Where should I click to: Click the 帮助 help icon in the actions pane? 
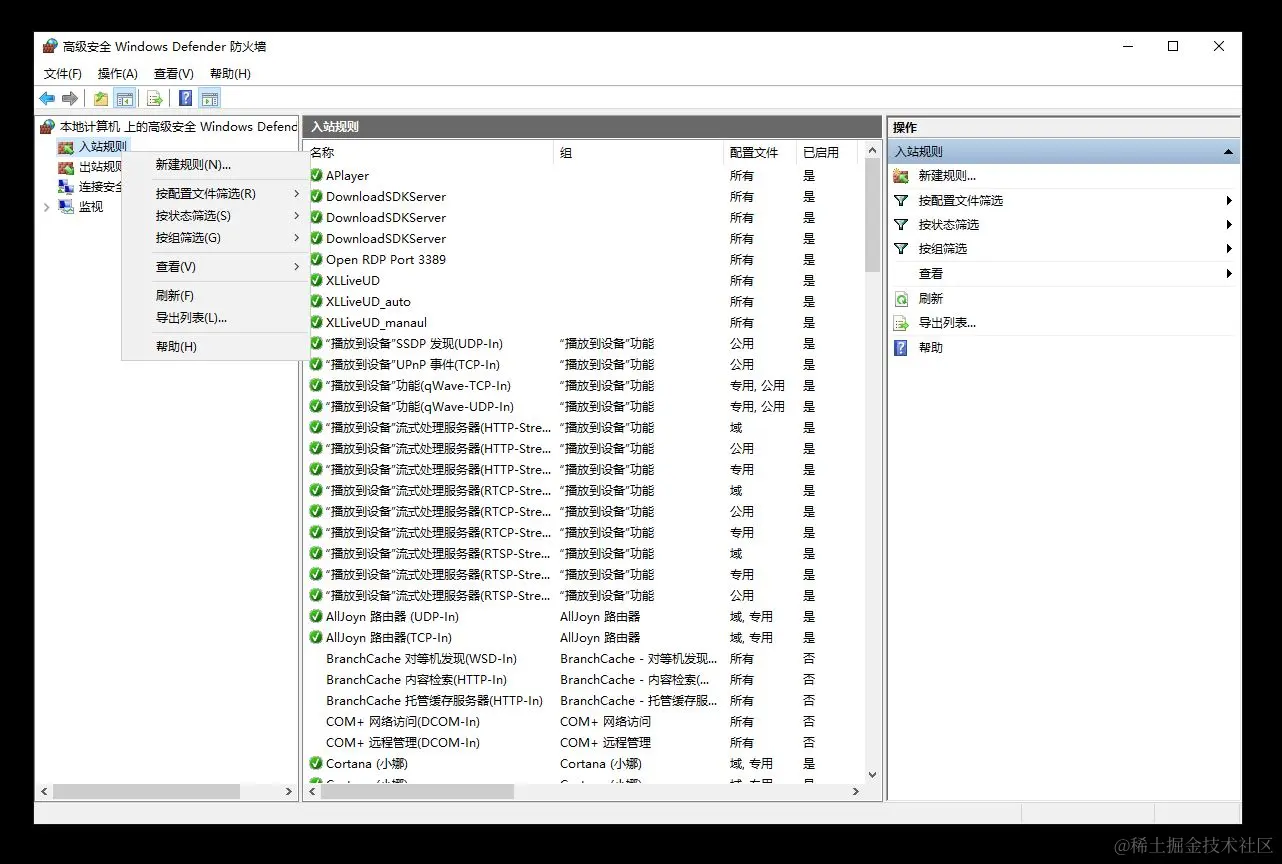click(x=901, y=347)
